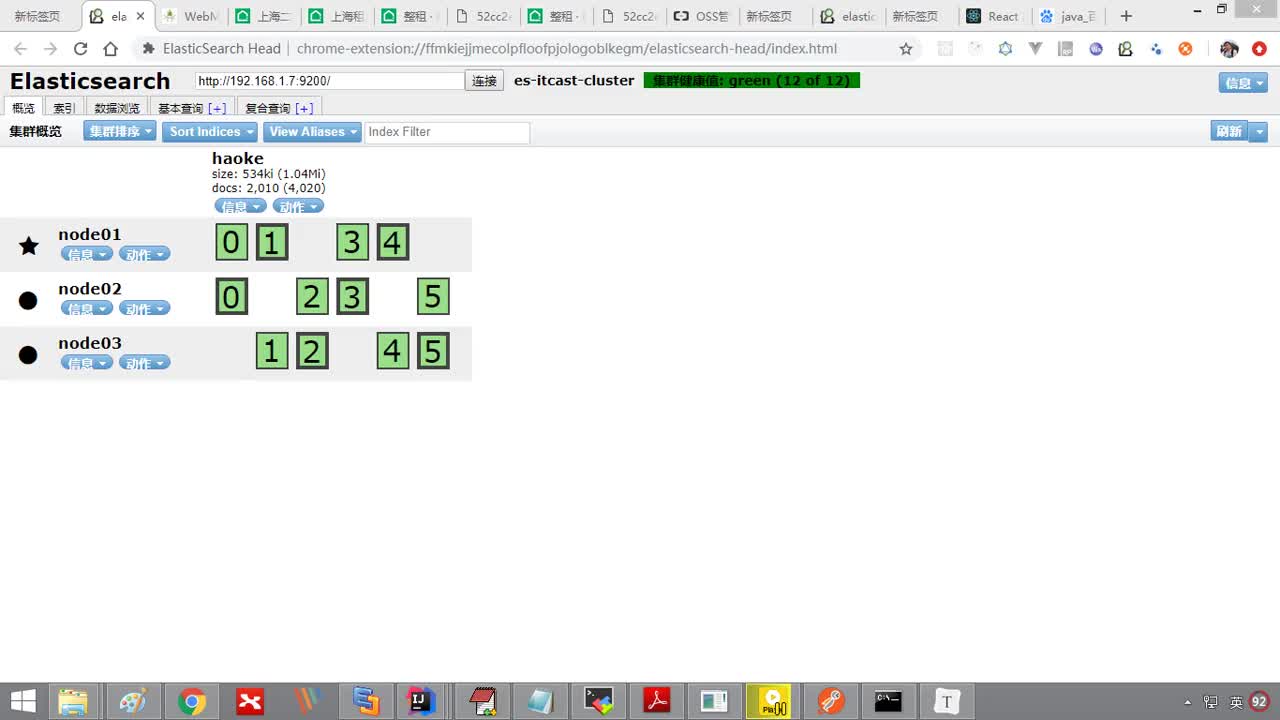1280x720 pixels.
Task: Open the haoke index 信息 dropdown
Action: (x=240, y=207)
